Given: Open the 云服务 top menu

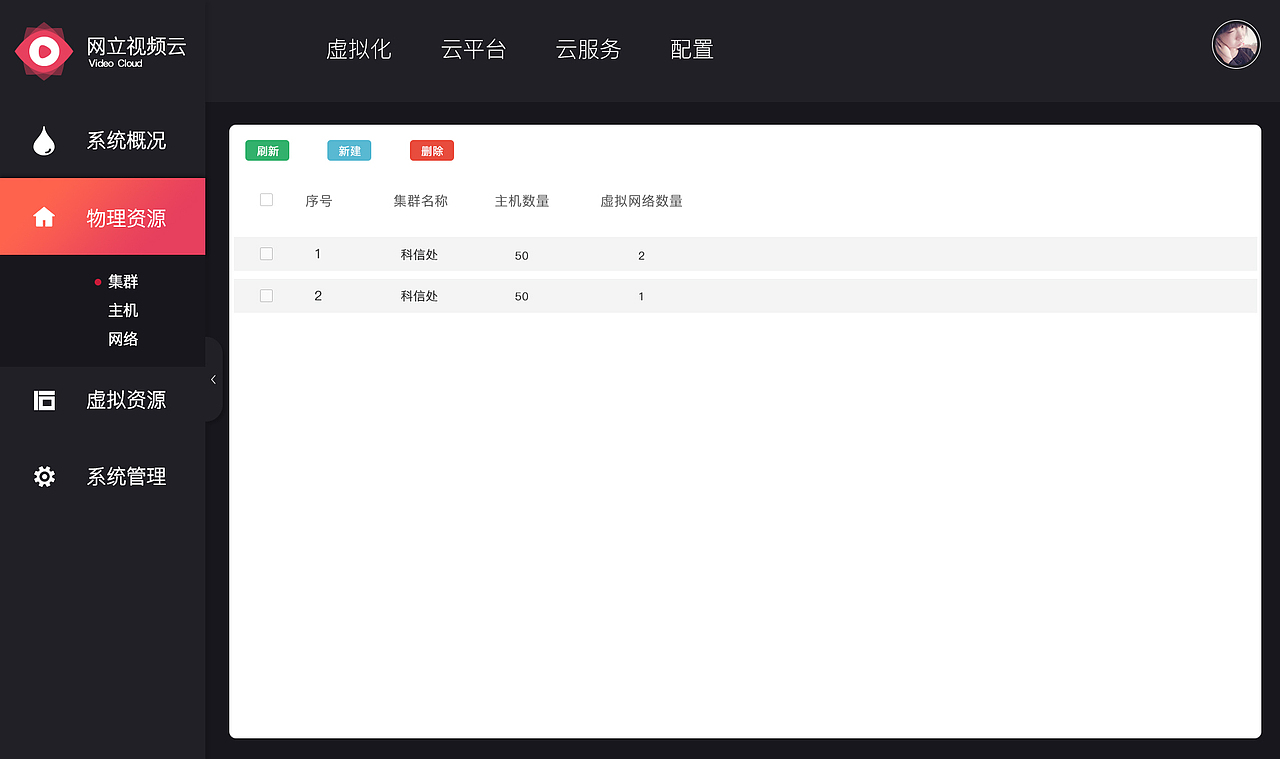Looking at the screenshot, I should tap(588, 49).
